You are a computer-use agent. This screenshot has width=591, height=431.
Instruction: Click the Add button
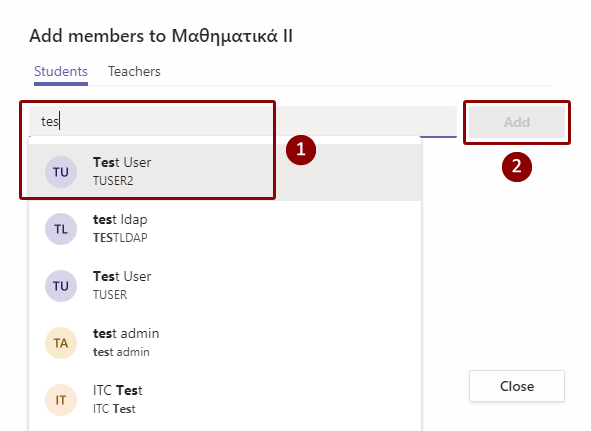[x=517, y=122]
